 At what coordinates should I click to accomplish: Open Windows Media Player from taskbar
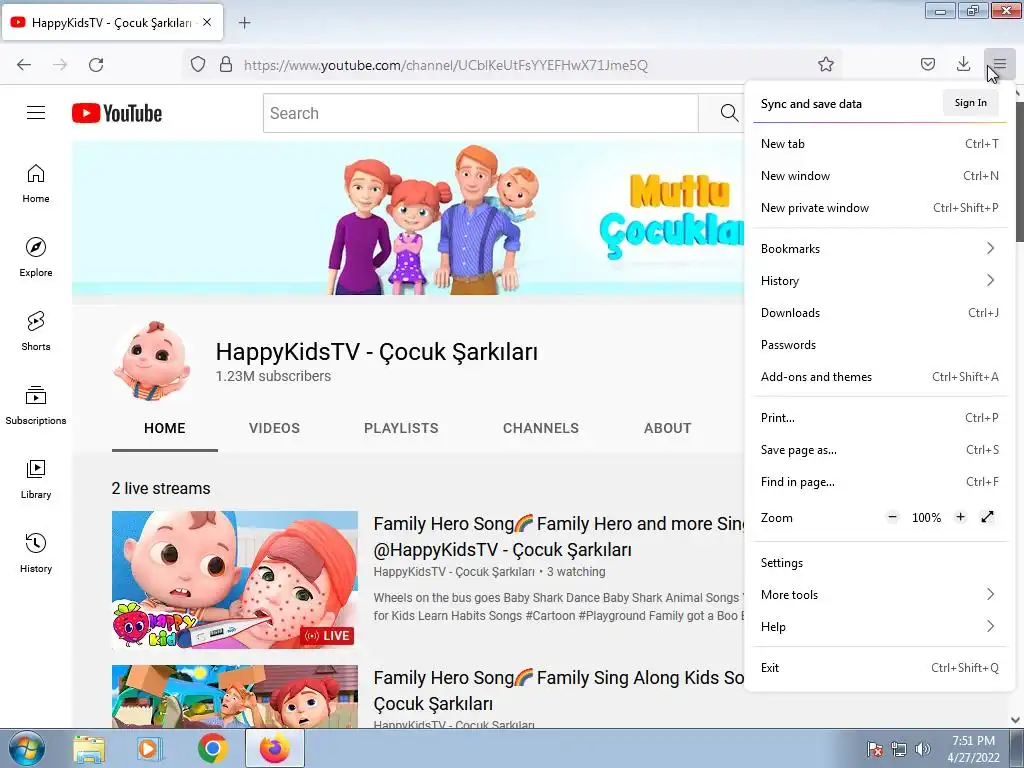149,749
